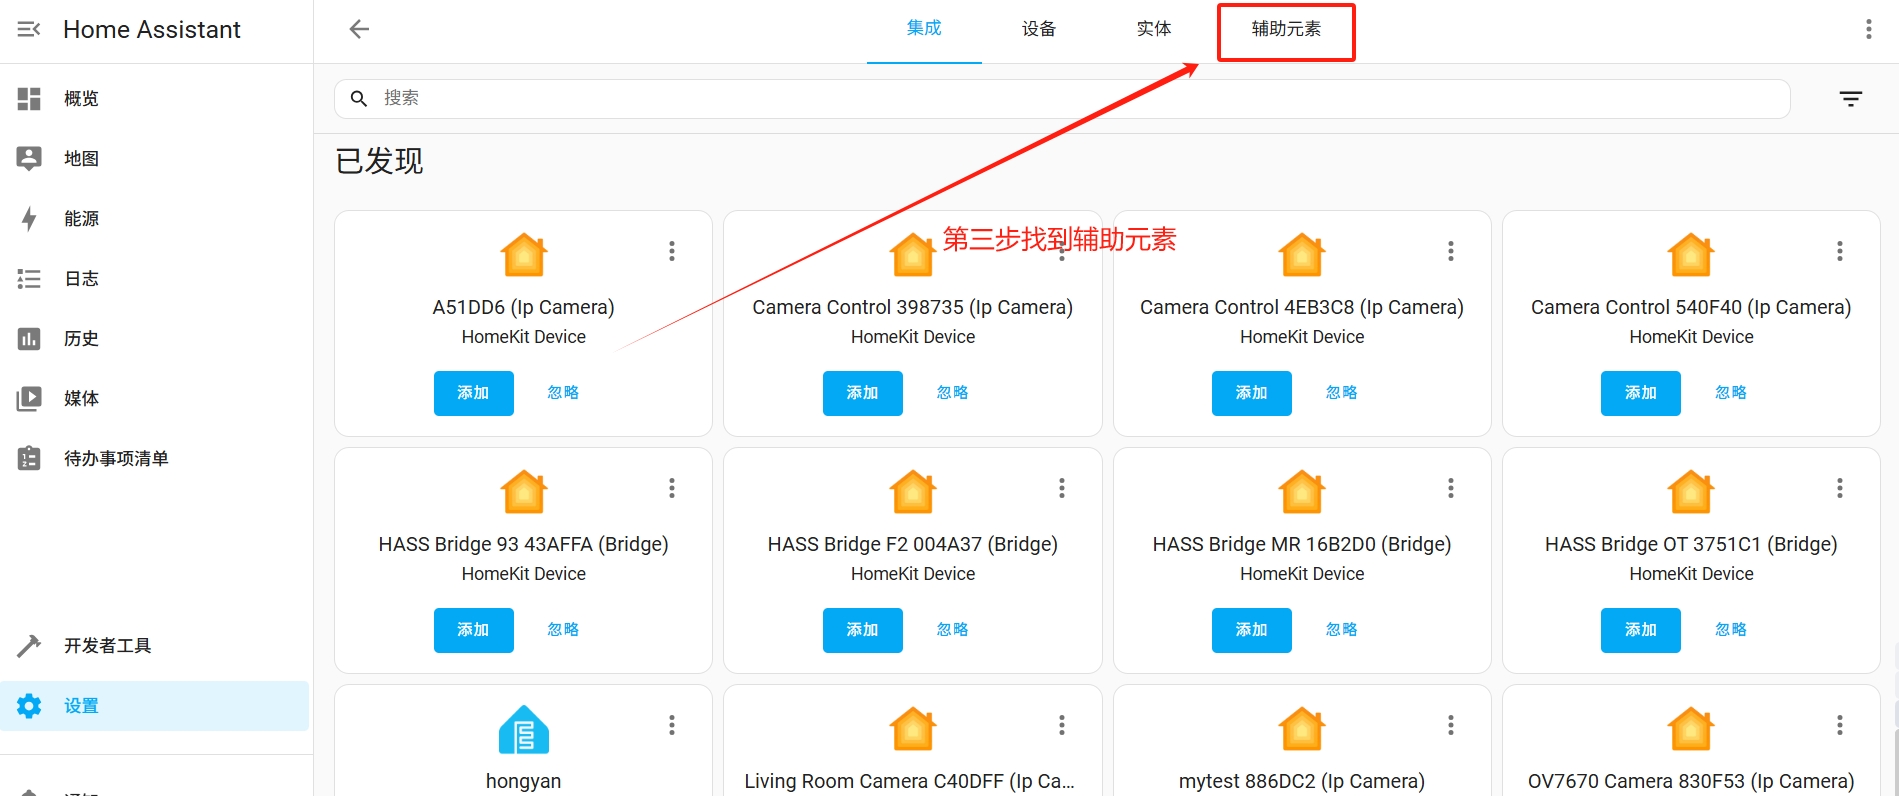Screen dimensions: 1899x796
Task: Ignore Camera Control 4EB3C8 device
Action: (1341, 393)
